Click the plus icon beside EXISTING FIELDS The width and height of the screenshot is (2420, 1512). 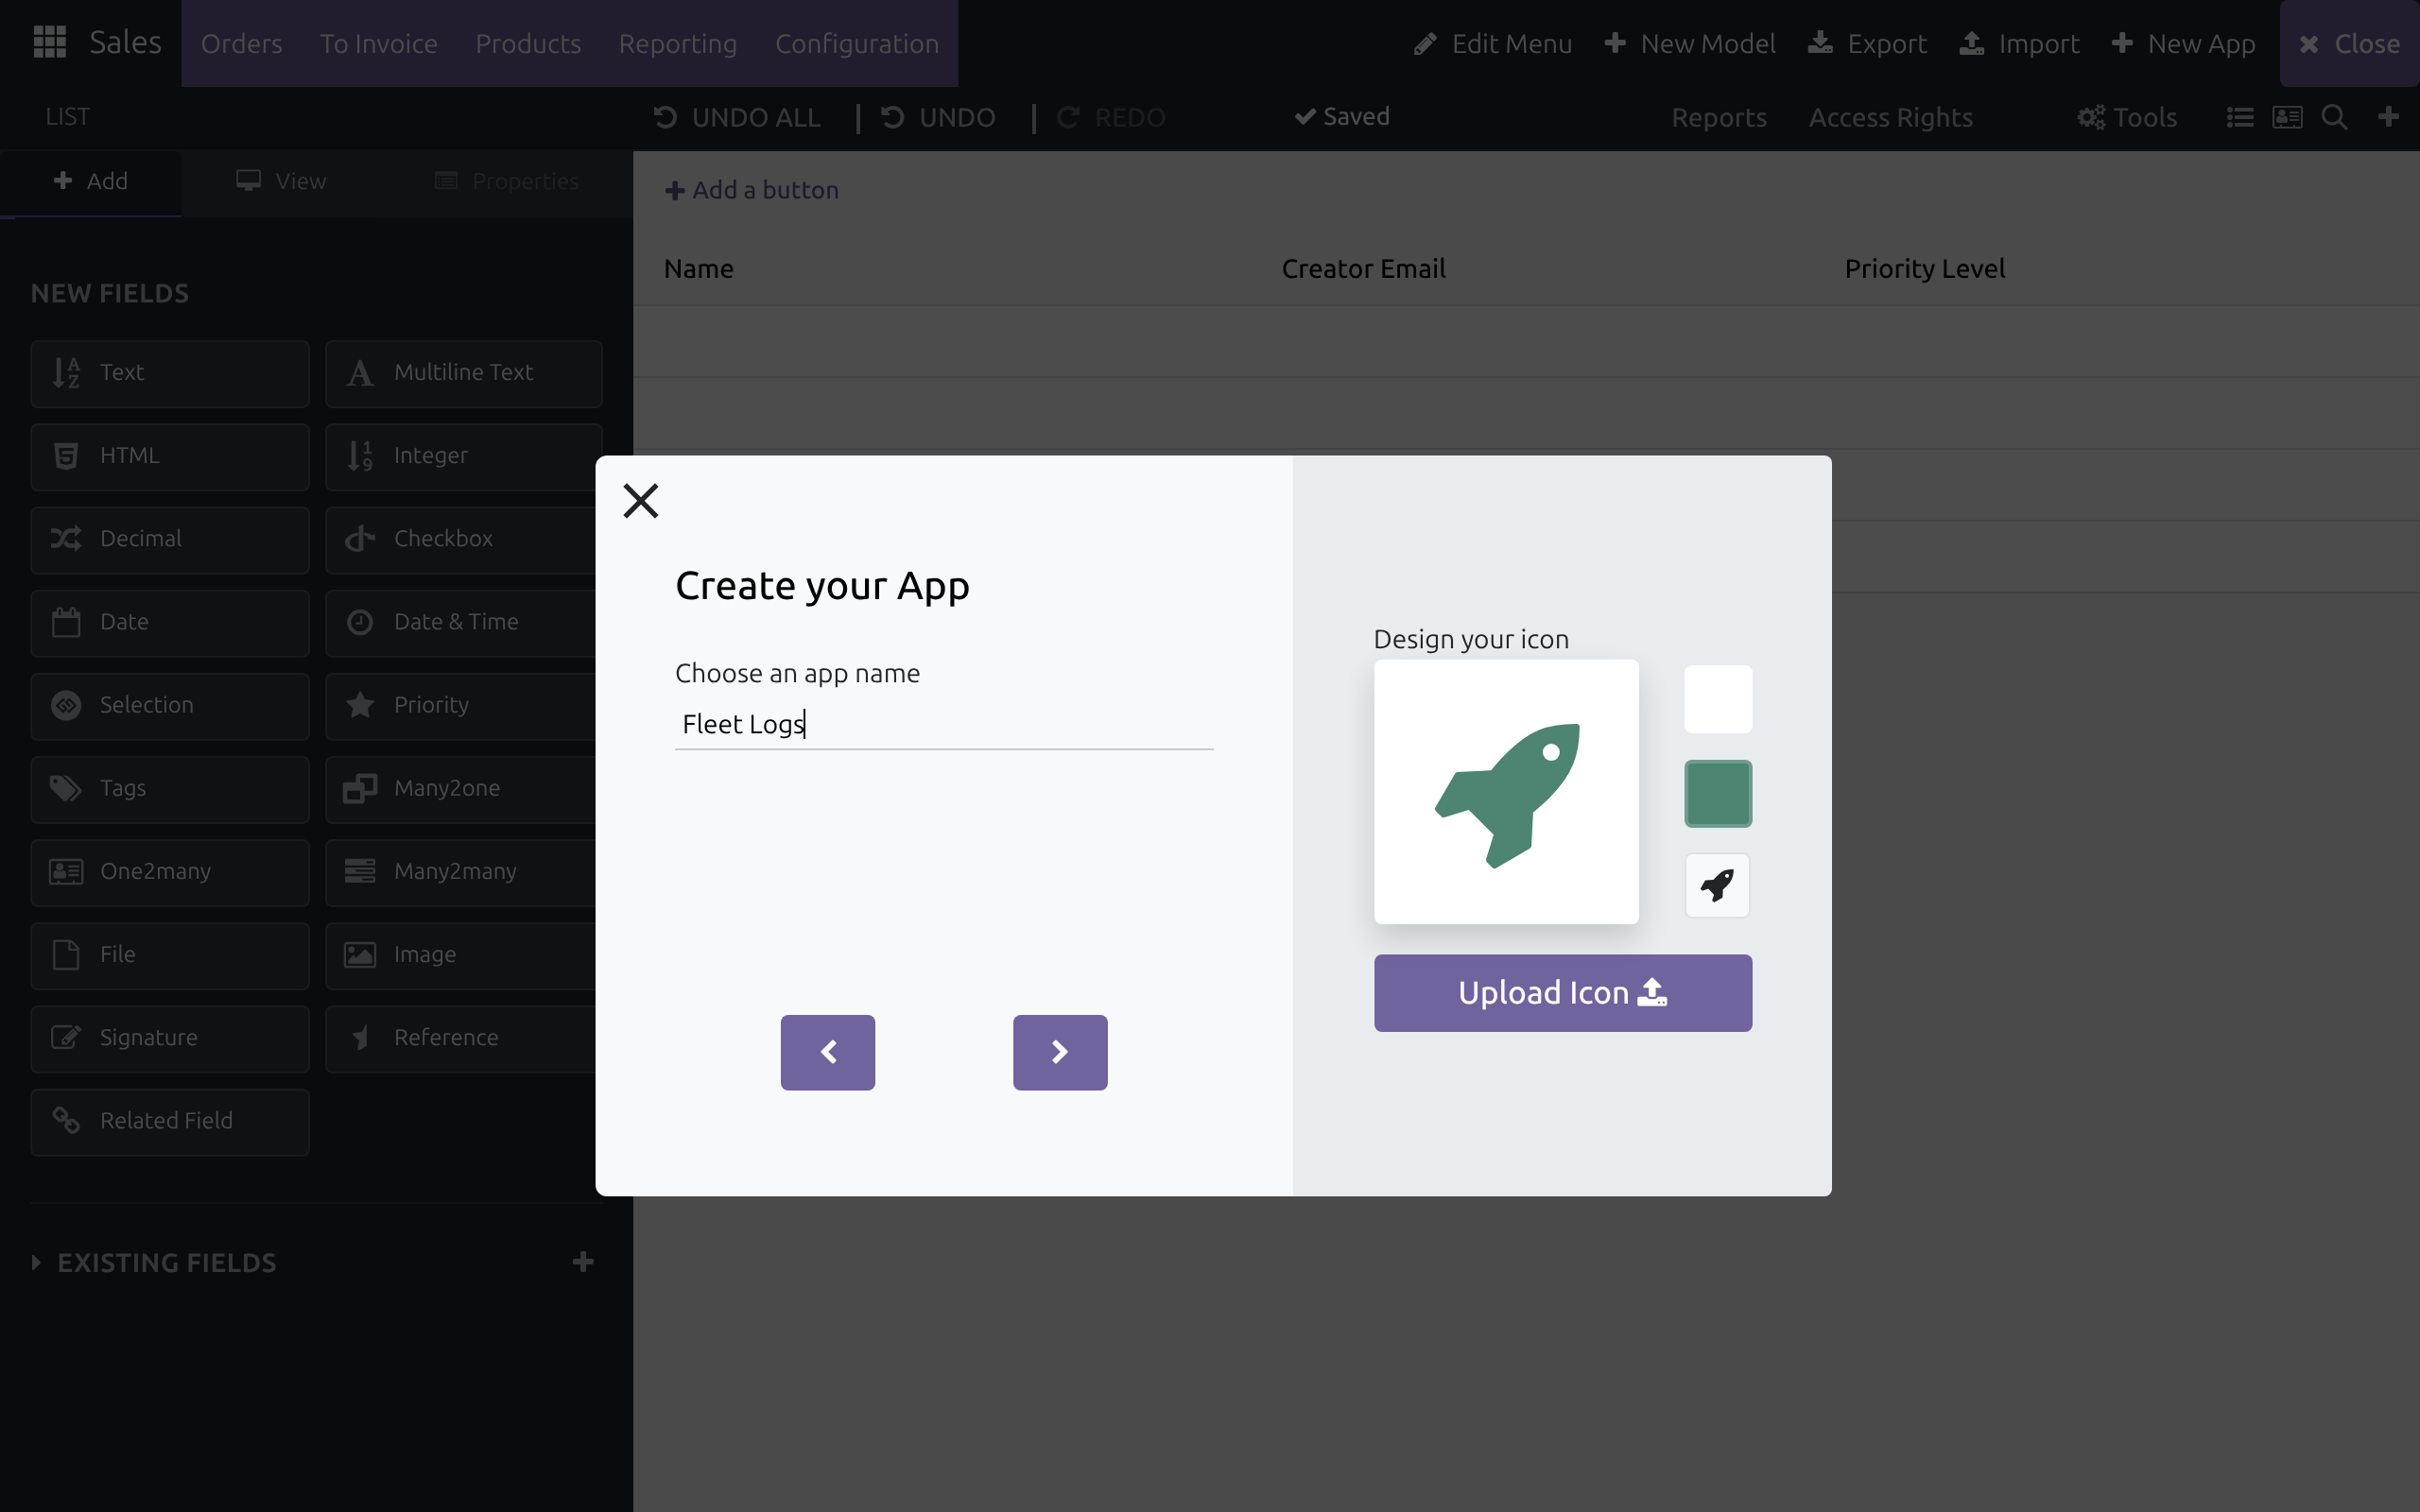coord(583,1261)
